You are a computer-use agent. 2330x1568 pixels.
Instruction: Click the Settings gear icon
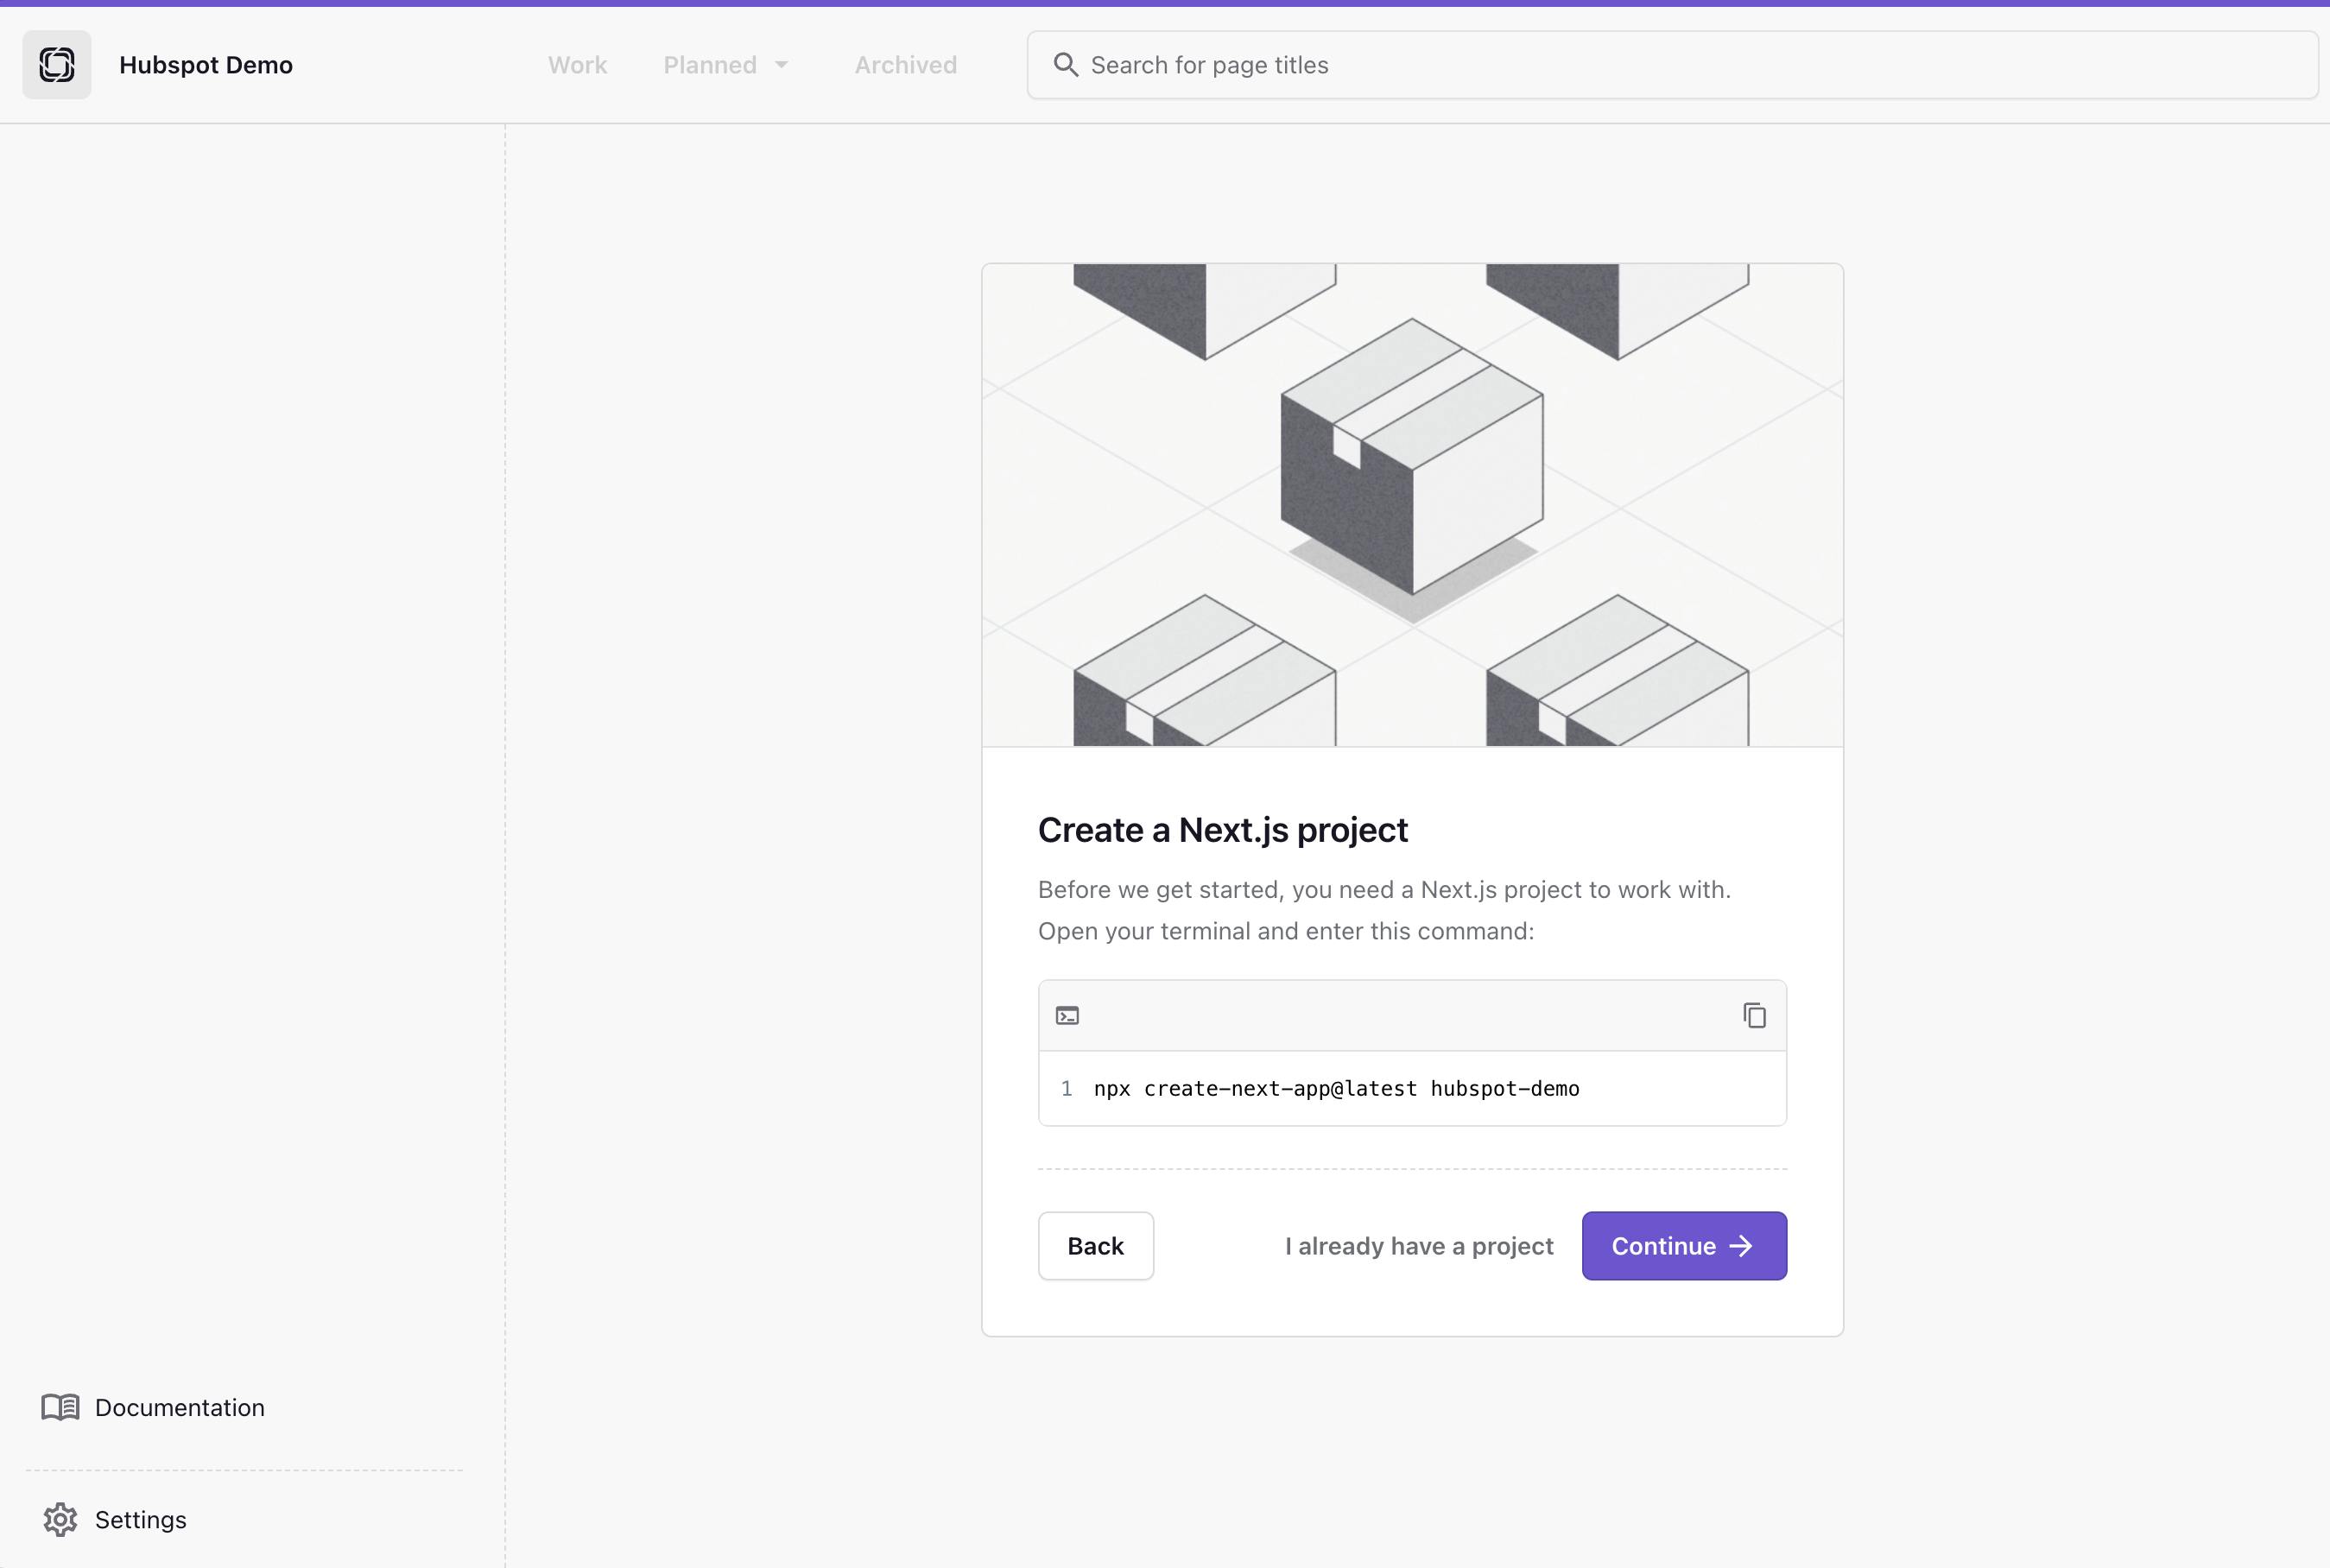60,1519
